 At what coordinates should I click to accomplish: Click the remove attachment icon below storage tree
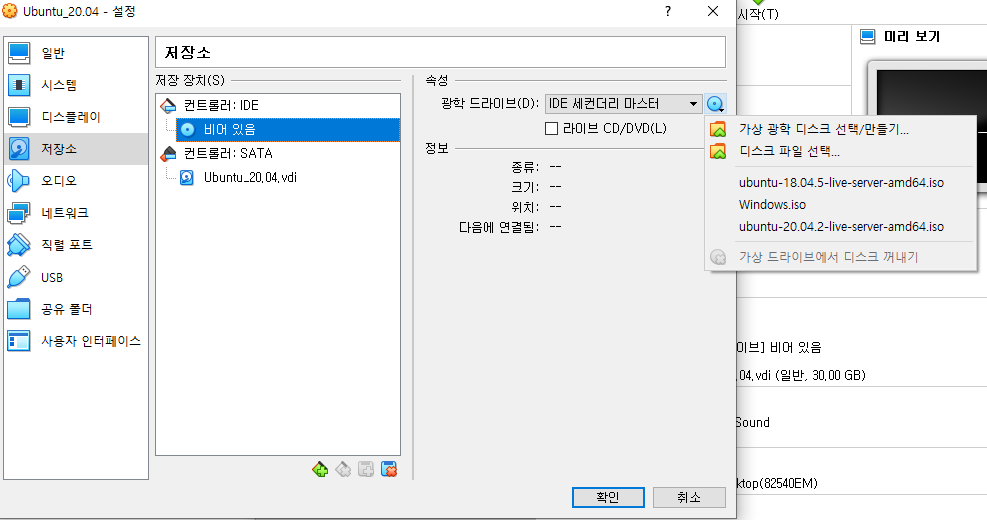tap(389, 469)
